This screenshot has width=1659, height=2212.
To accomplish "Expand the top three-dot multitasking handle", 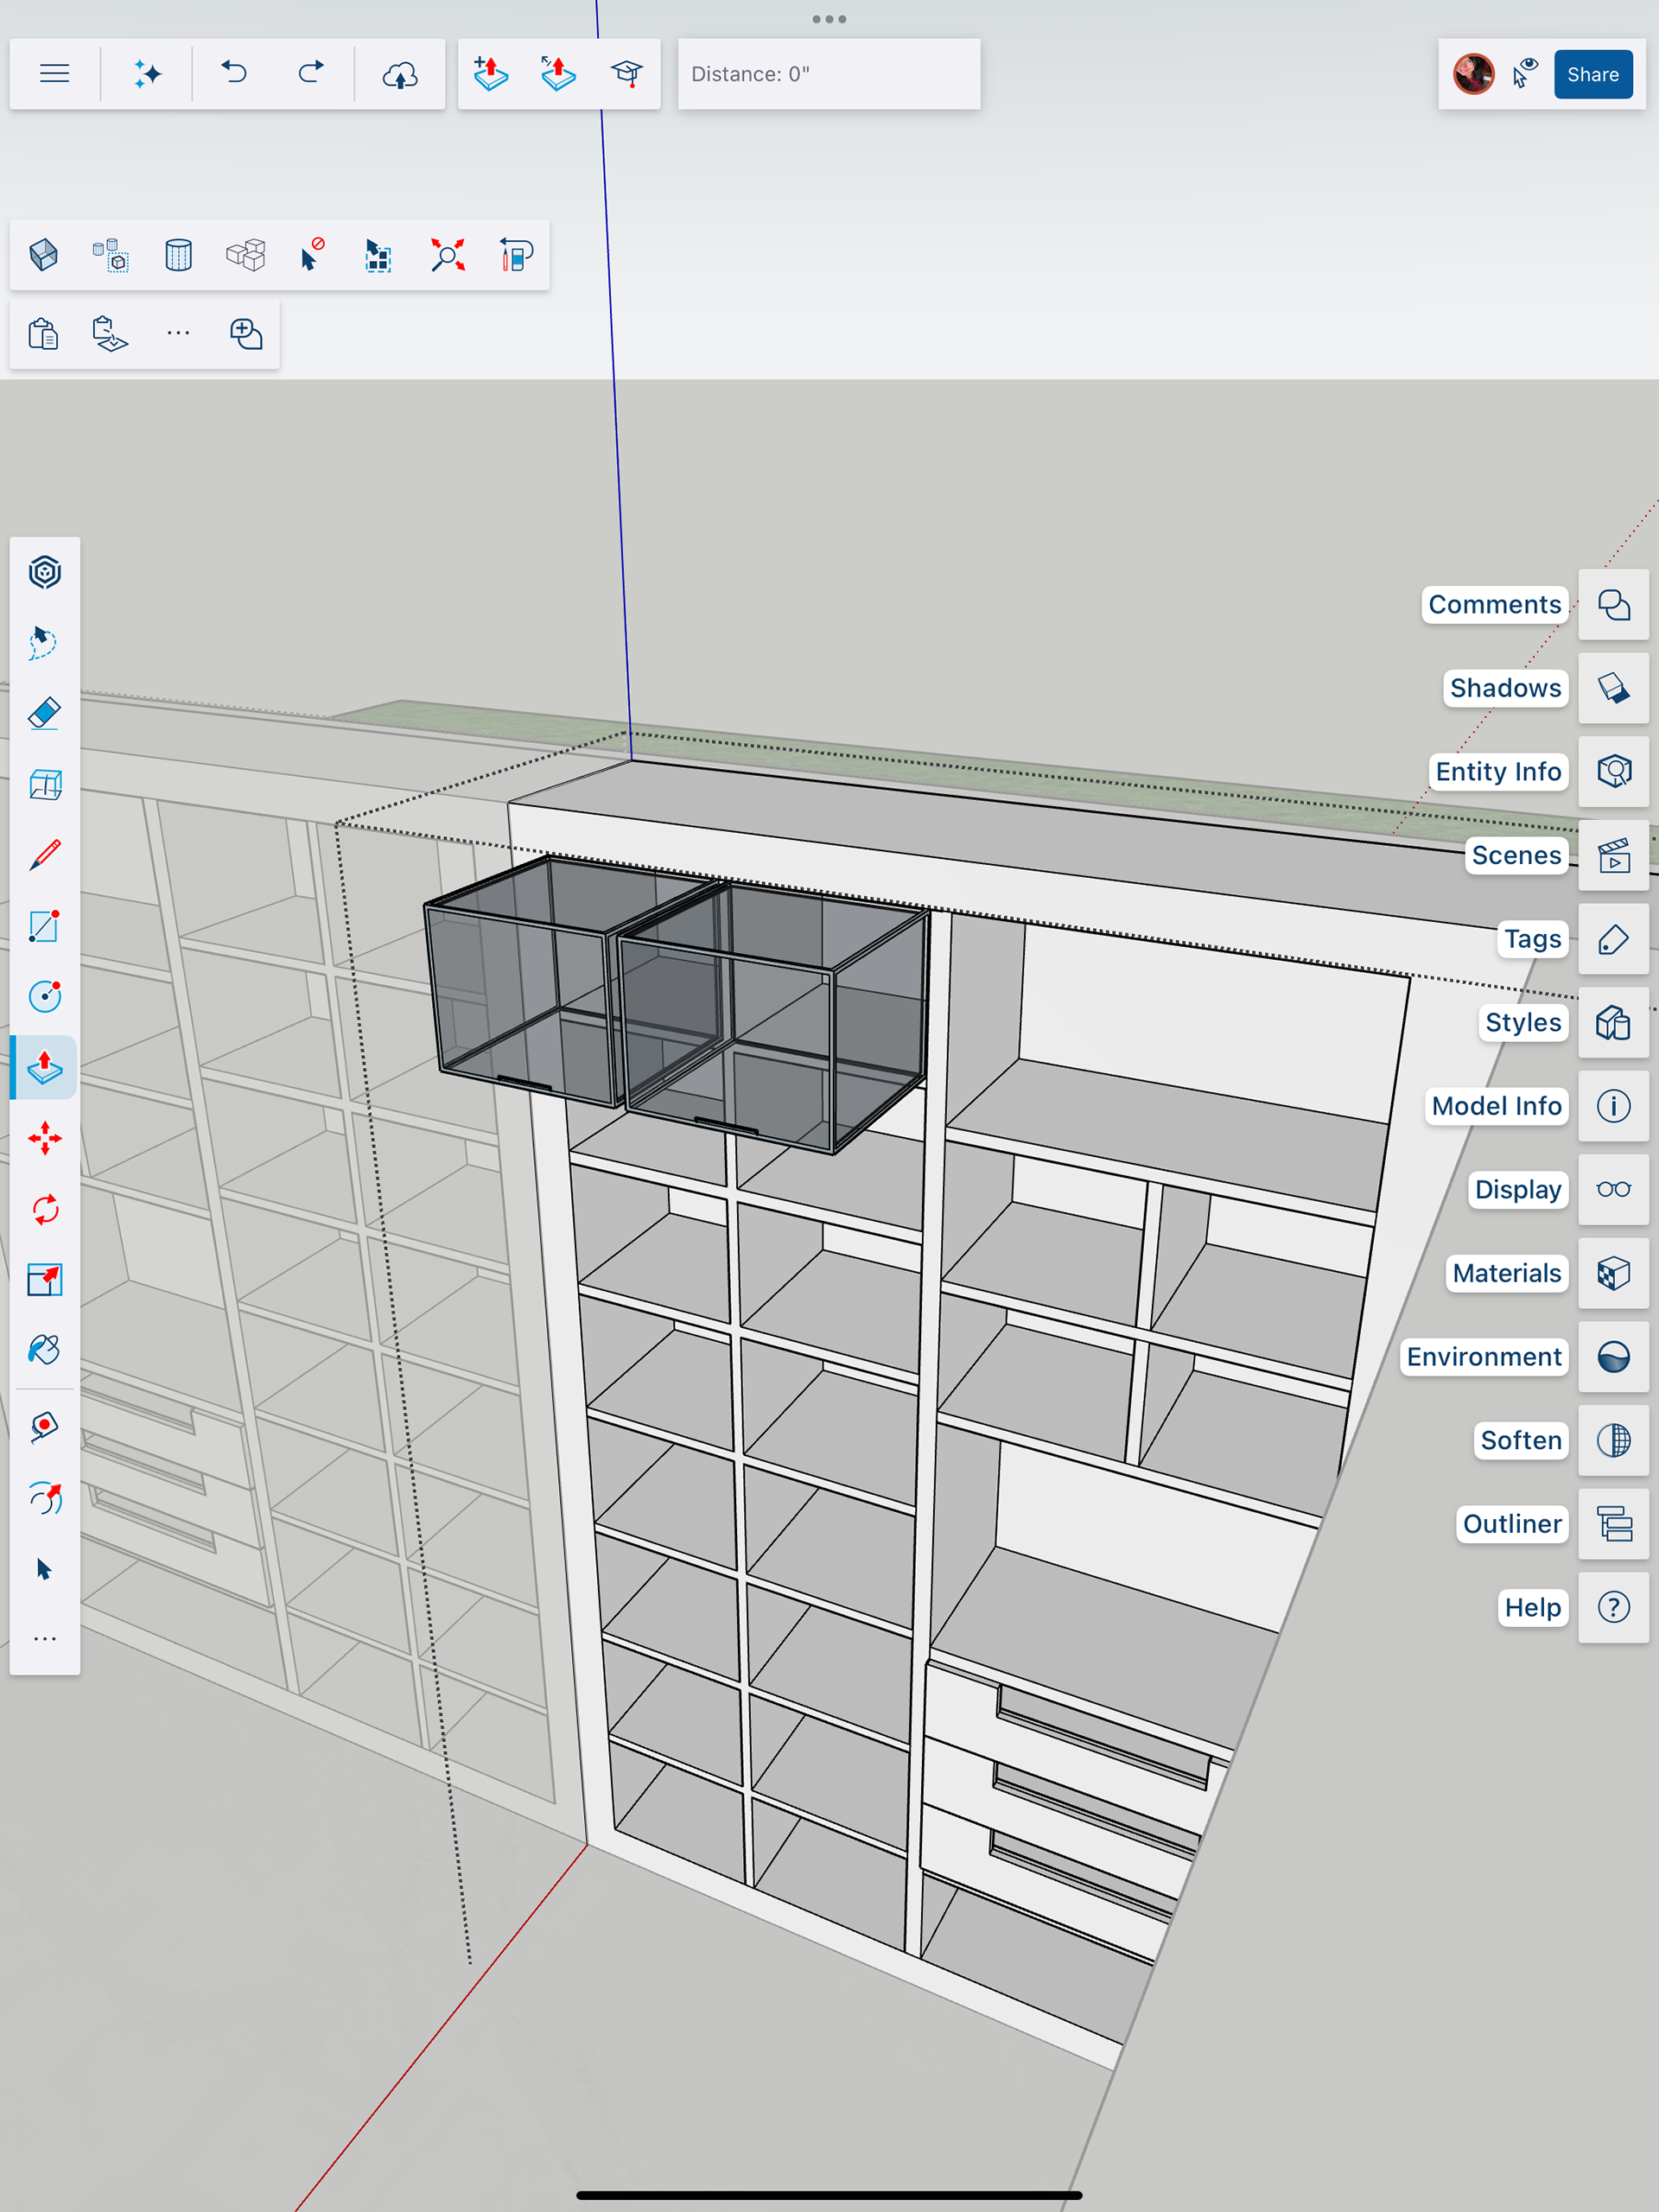I will click(829, 19).
